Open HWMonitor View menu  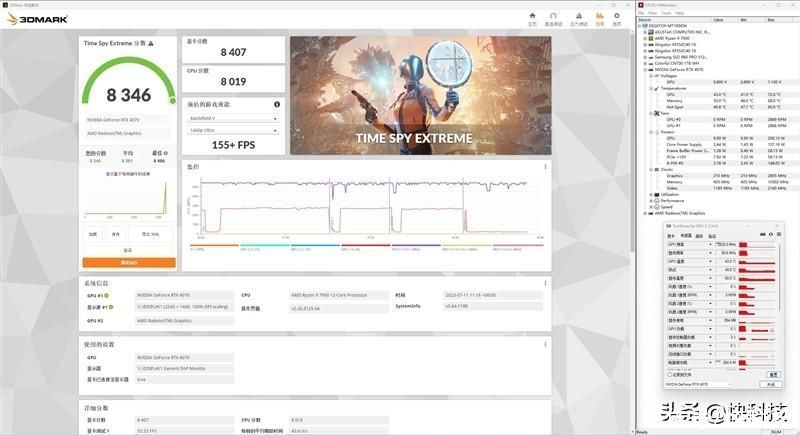click(653, 13)
